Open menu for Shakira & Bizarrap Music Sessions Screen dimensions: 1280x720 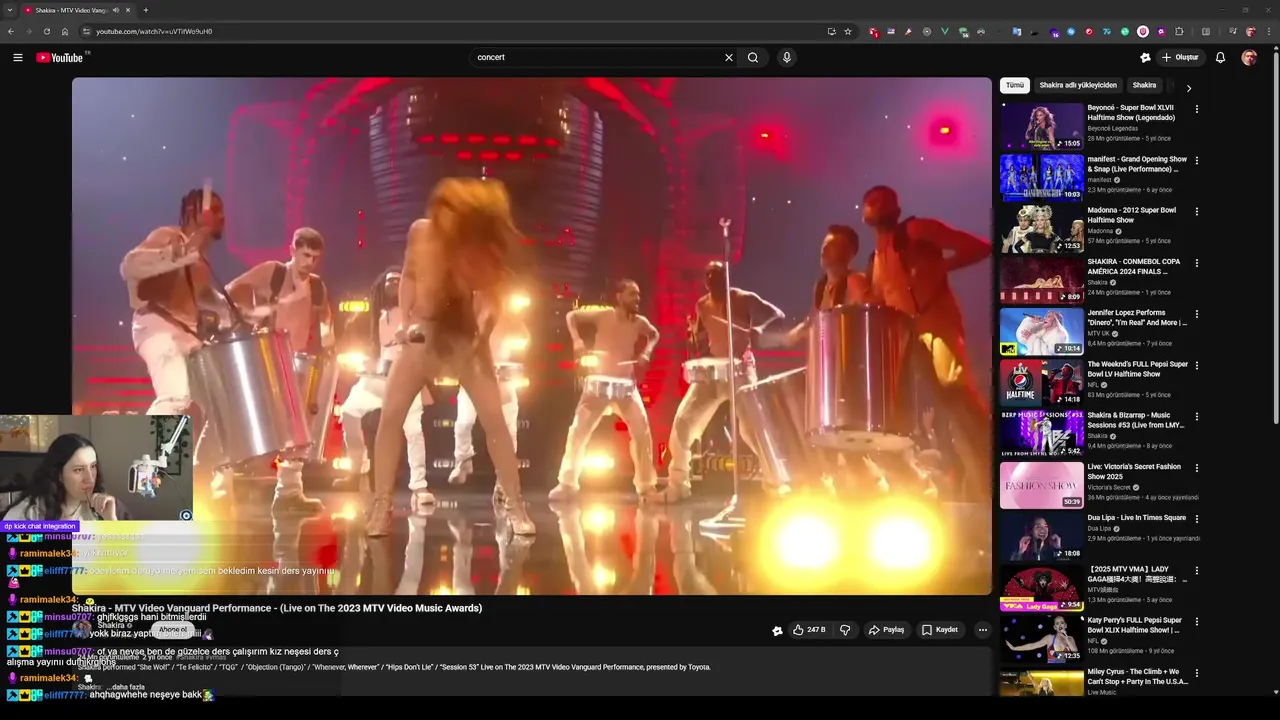(x=1197, y=417)
